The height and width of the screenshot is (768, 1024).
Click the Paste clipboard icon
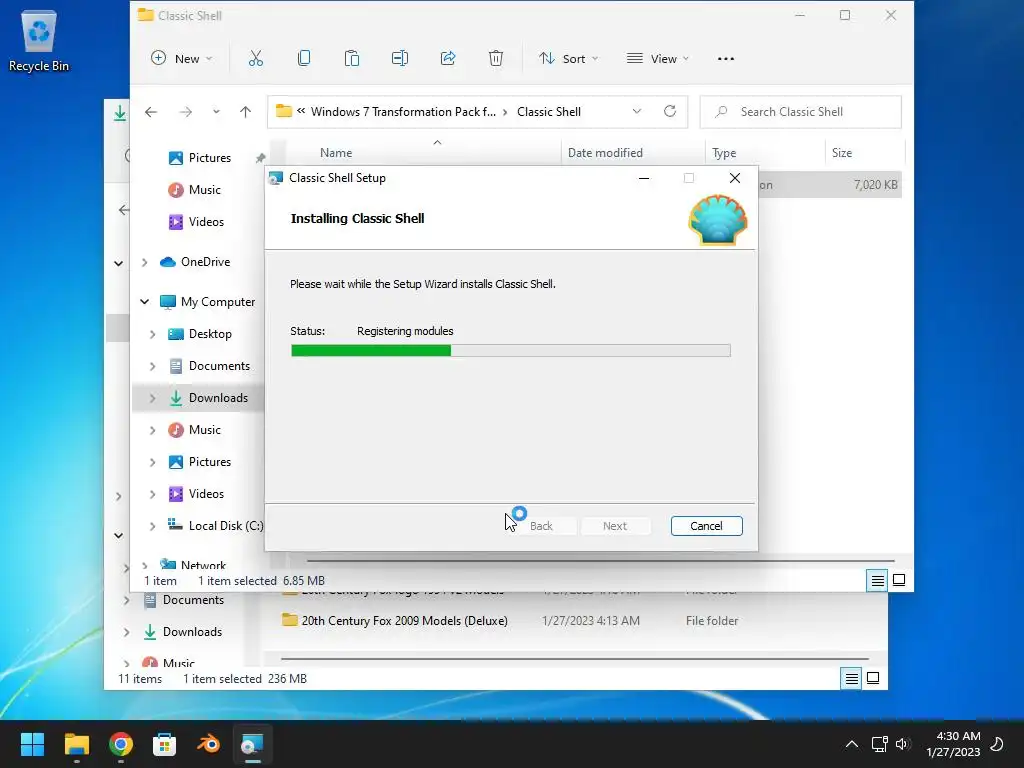351,59
